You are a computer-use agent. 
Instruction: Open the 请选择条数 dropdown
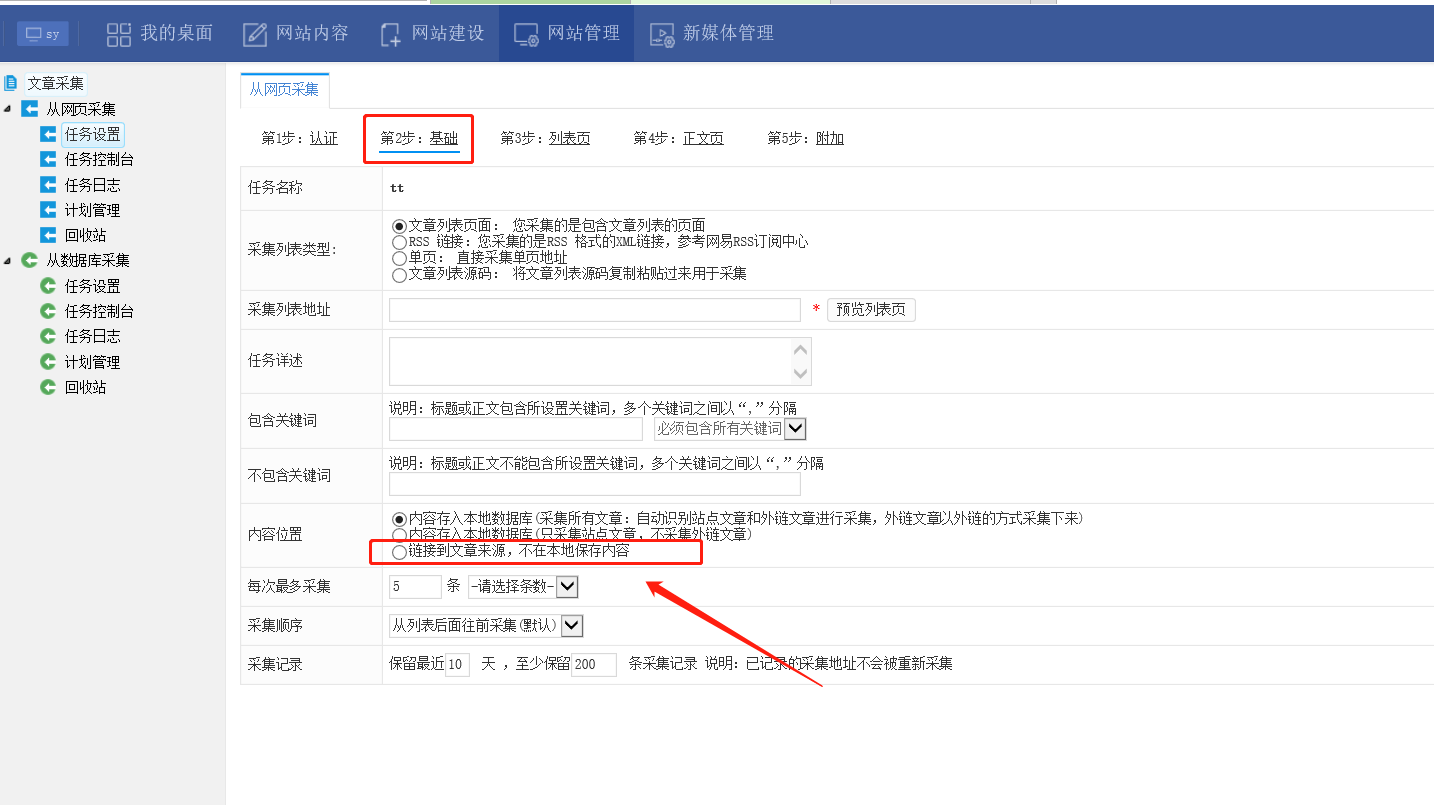pyautogui.click(x=567, y=587)
